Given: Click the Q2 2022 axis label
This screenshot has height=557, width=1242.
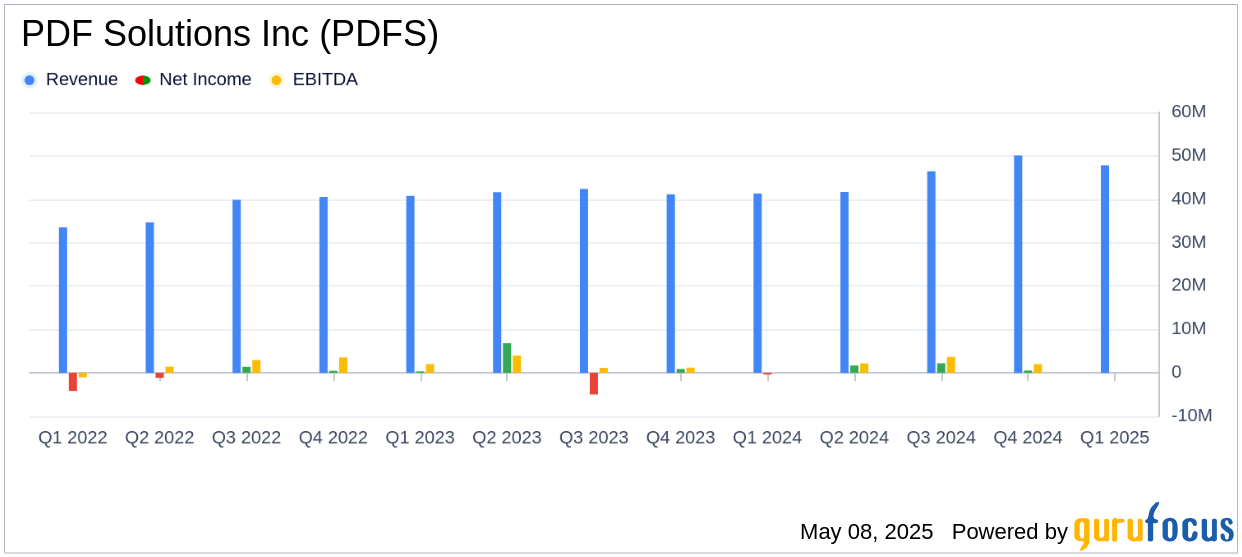Looking at the screenshot, I should (160, 438).
